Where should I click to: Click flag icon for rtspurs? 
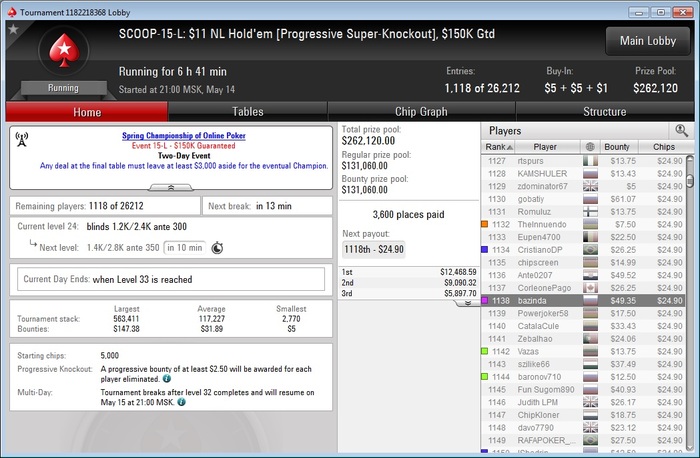pyautogui.click(x=590, y=161)
